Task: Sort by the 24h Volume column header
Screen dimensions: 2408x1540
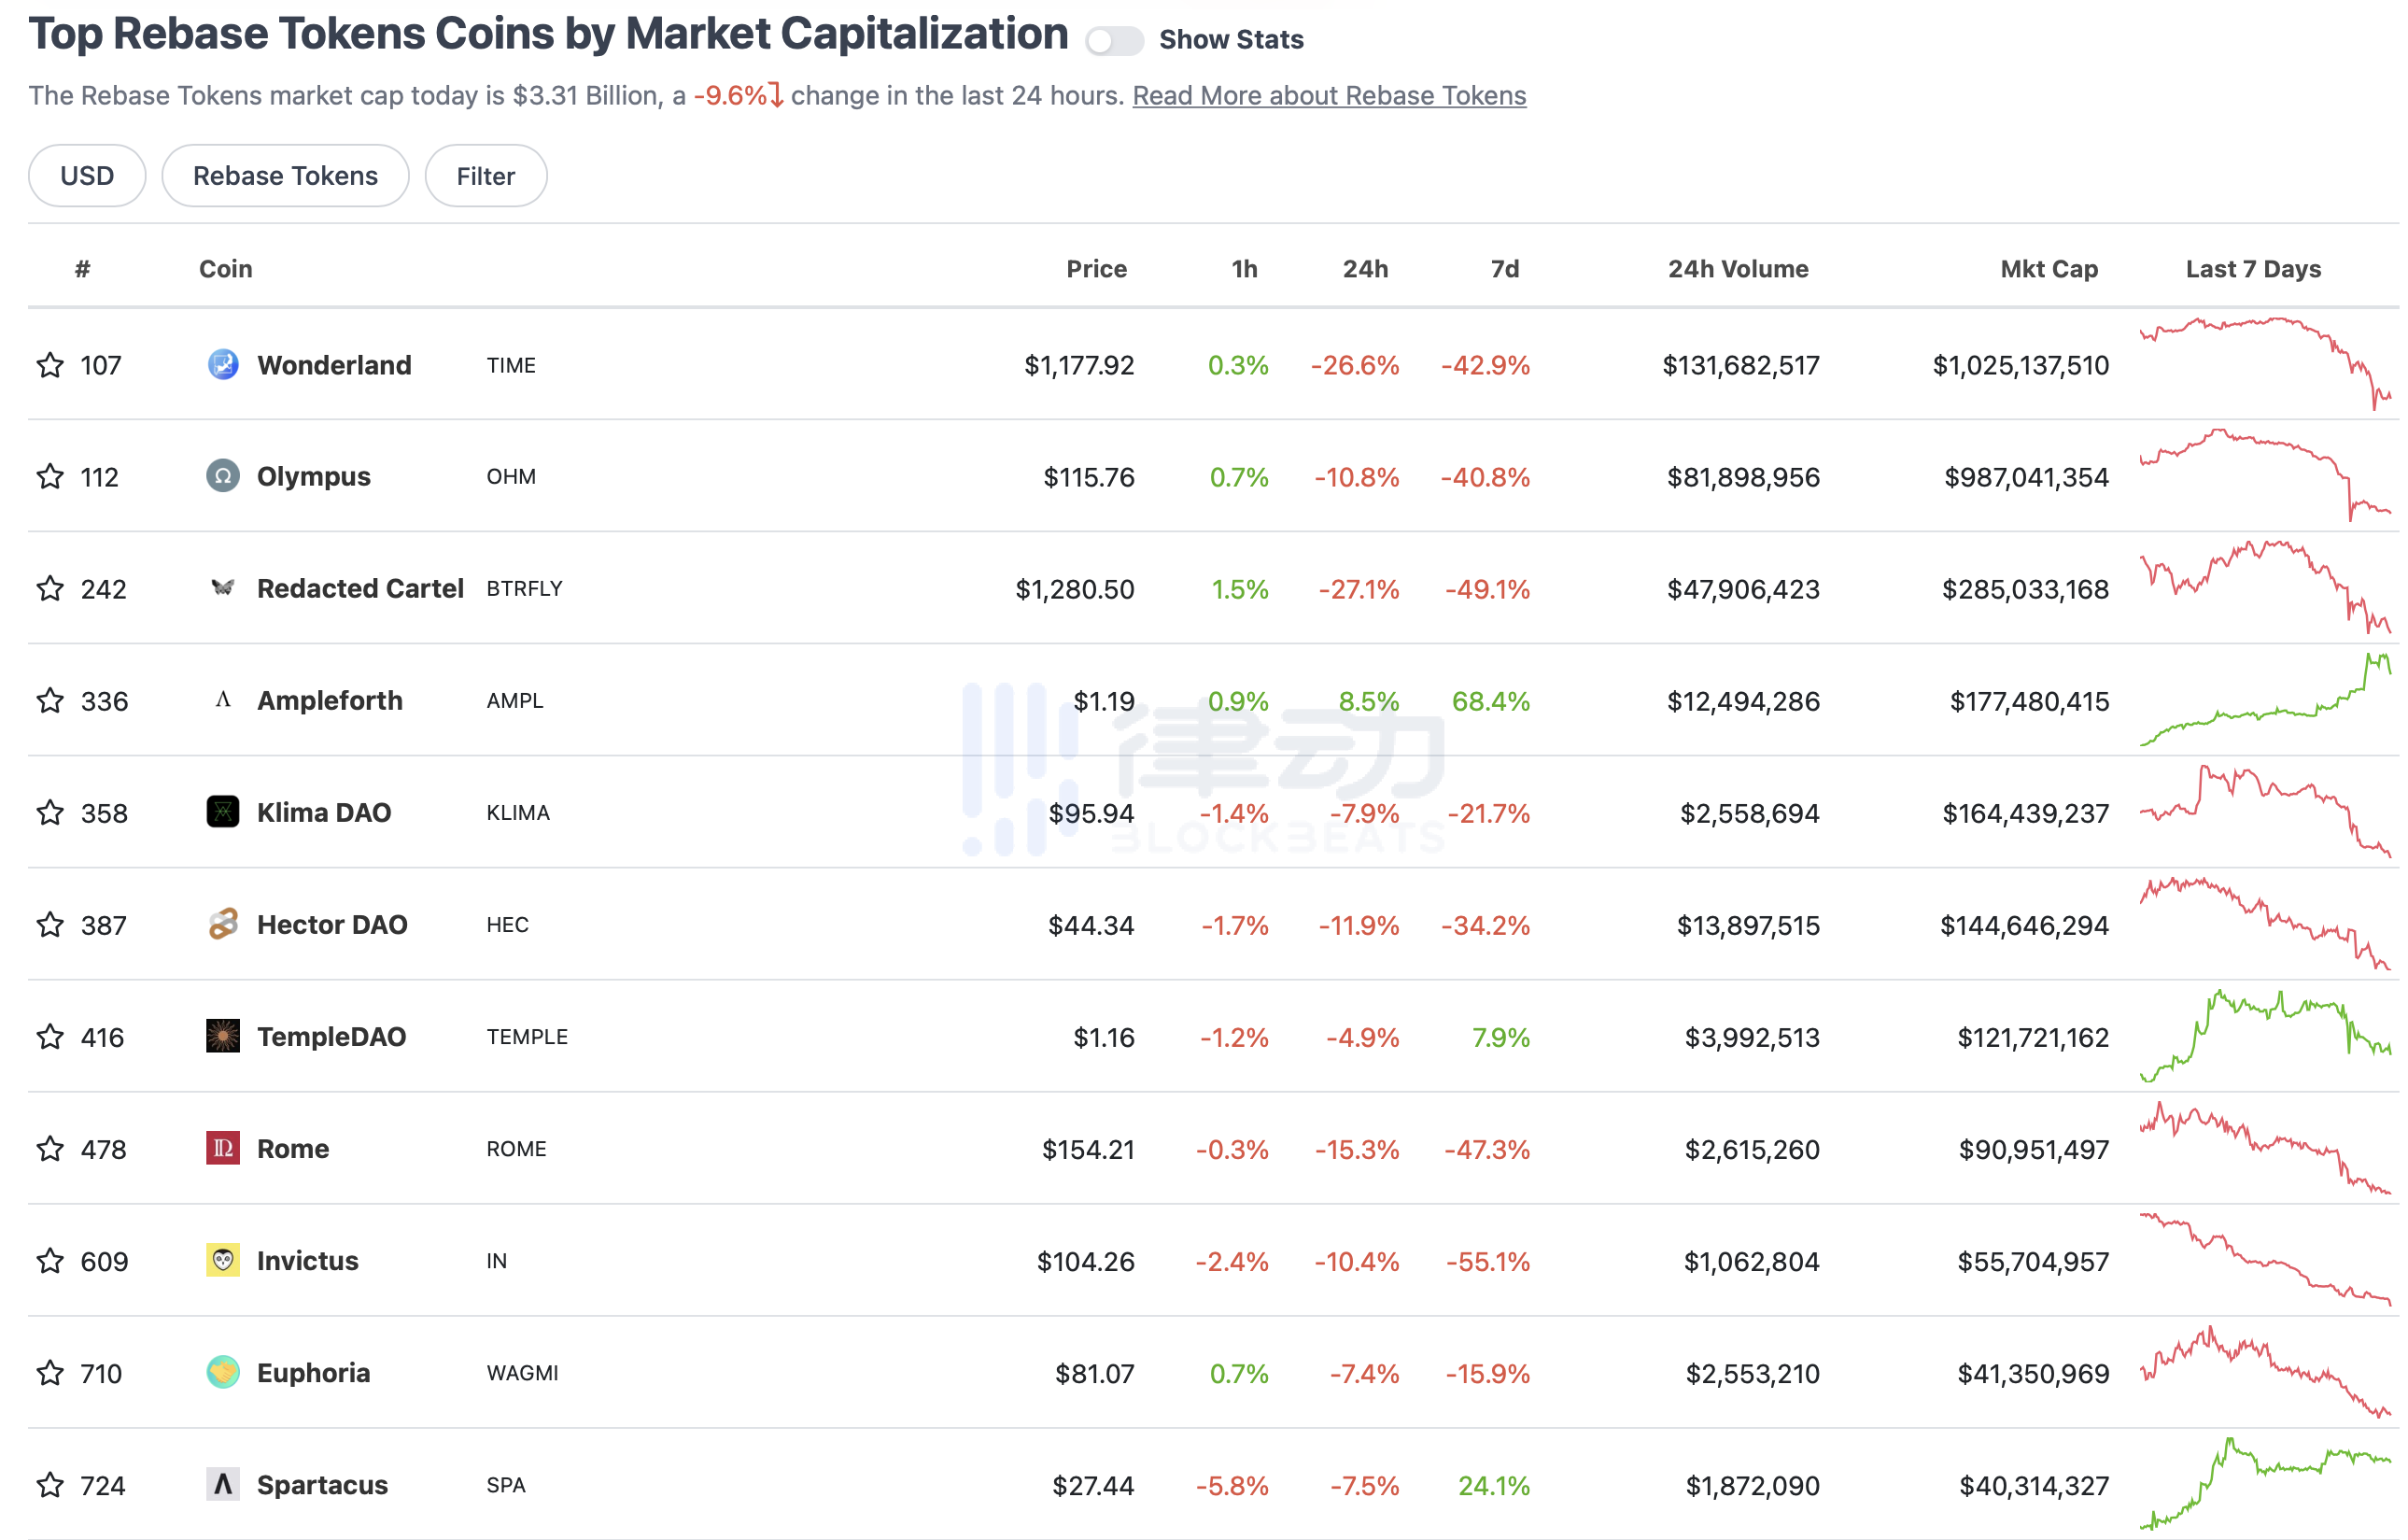Action: coord(1738,269)
